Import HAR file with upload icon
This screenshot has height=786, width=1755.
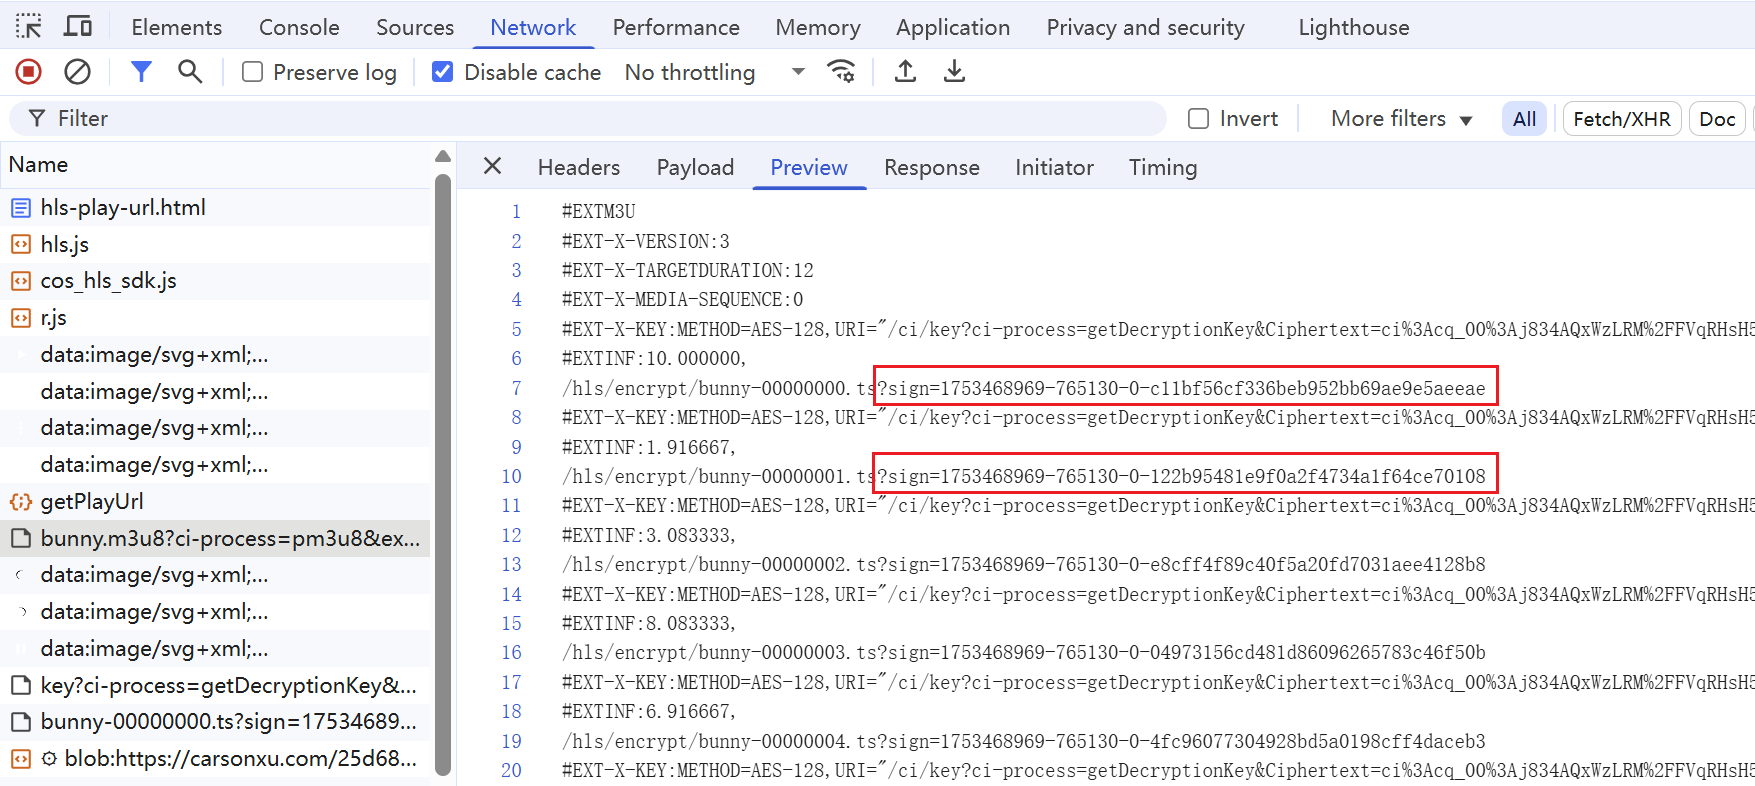tap(905, 72)
